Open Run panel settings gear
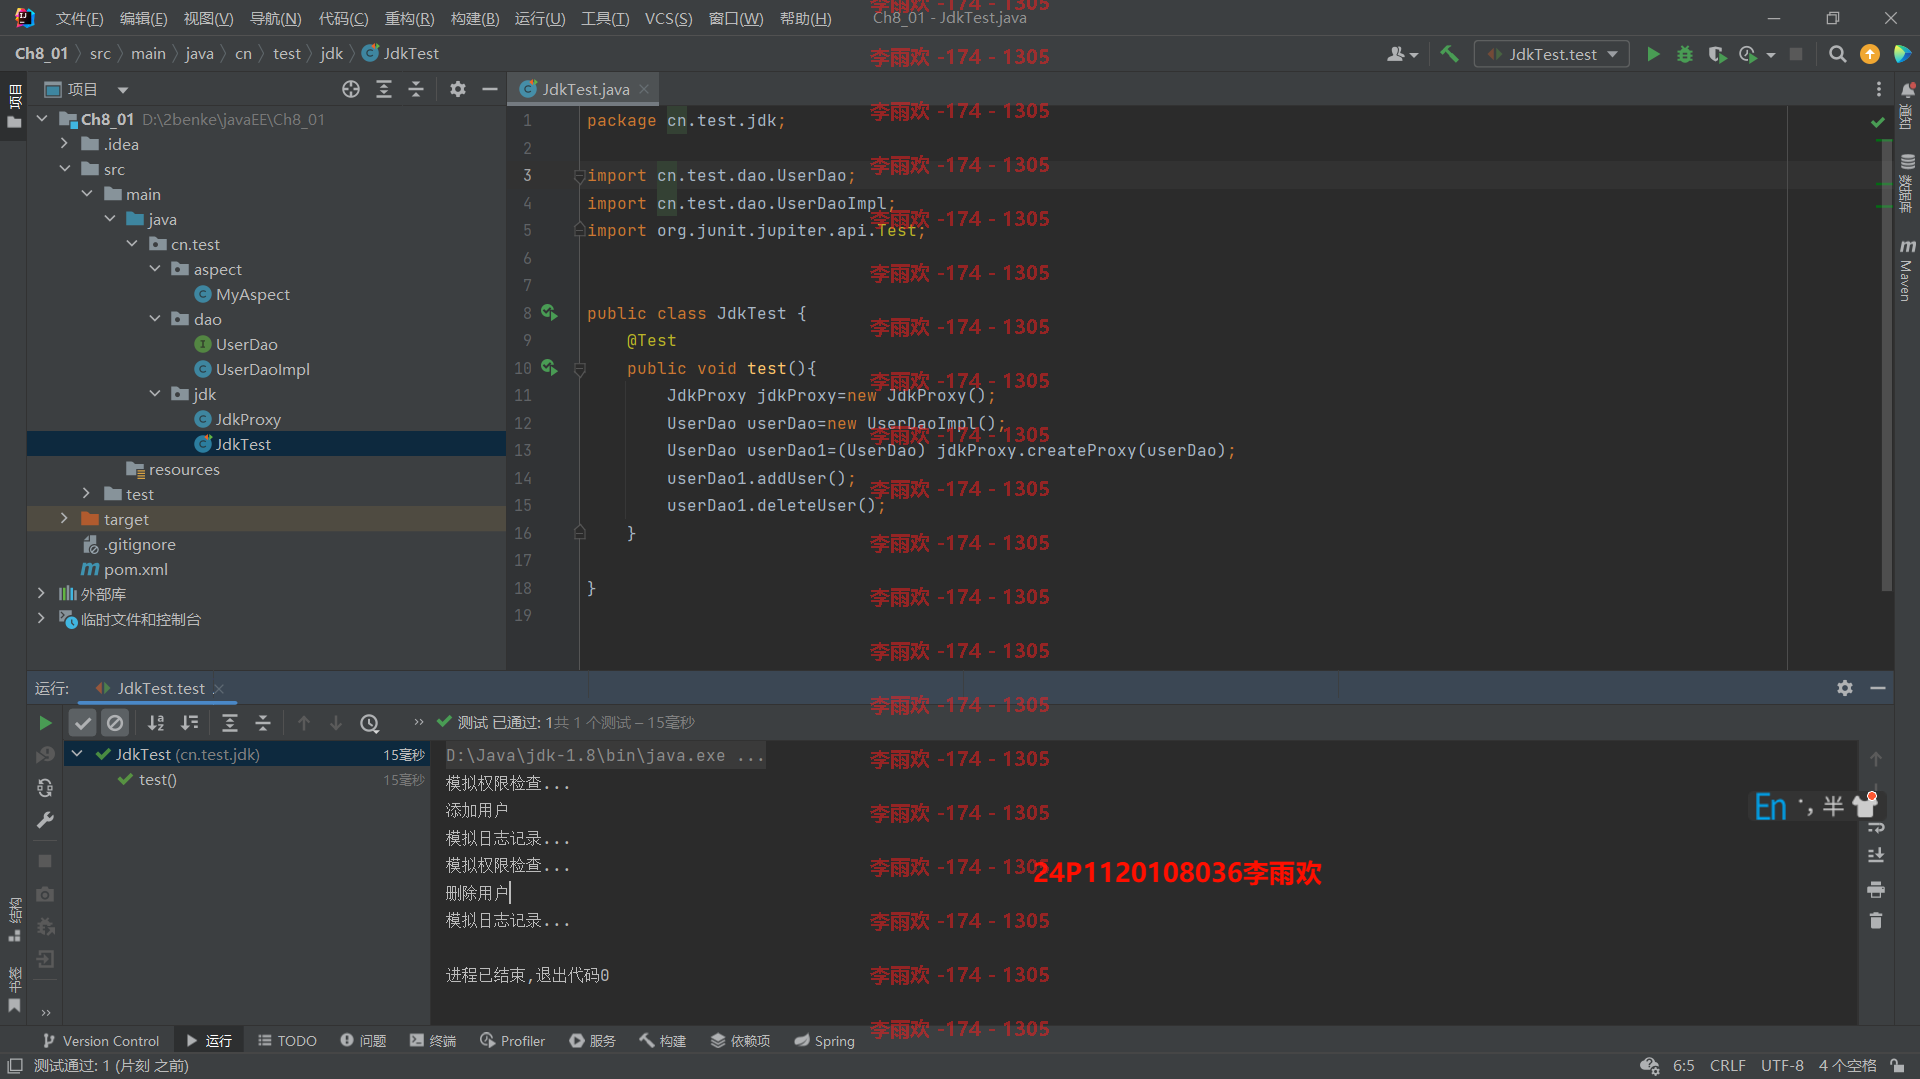1920x1079 pixels. [1845, 688]
